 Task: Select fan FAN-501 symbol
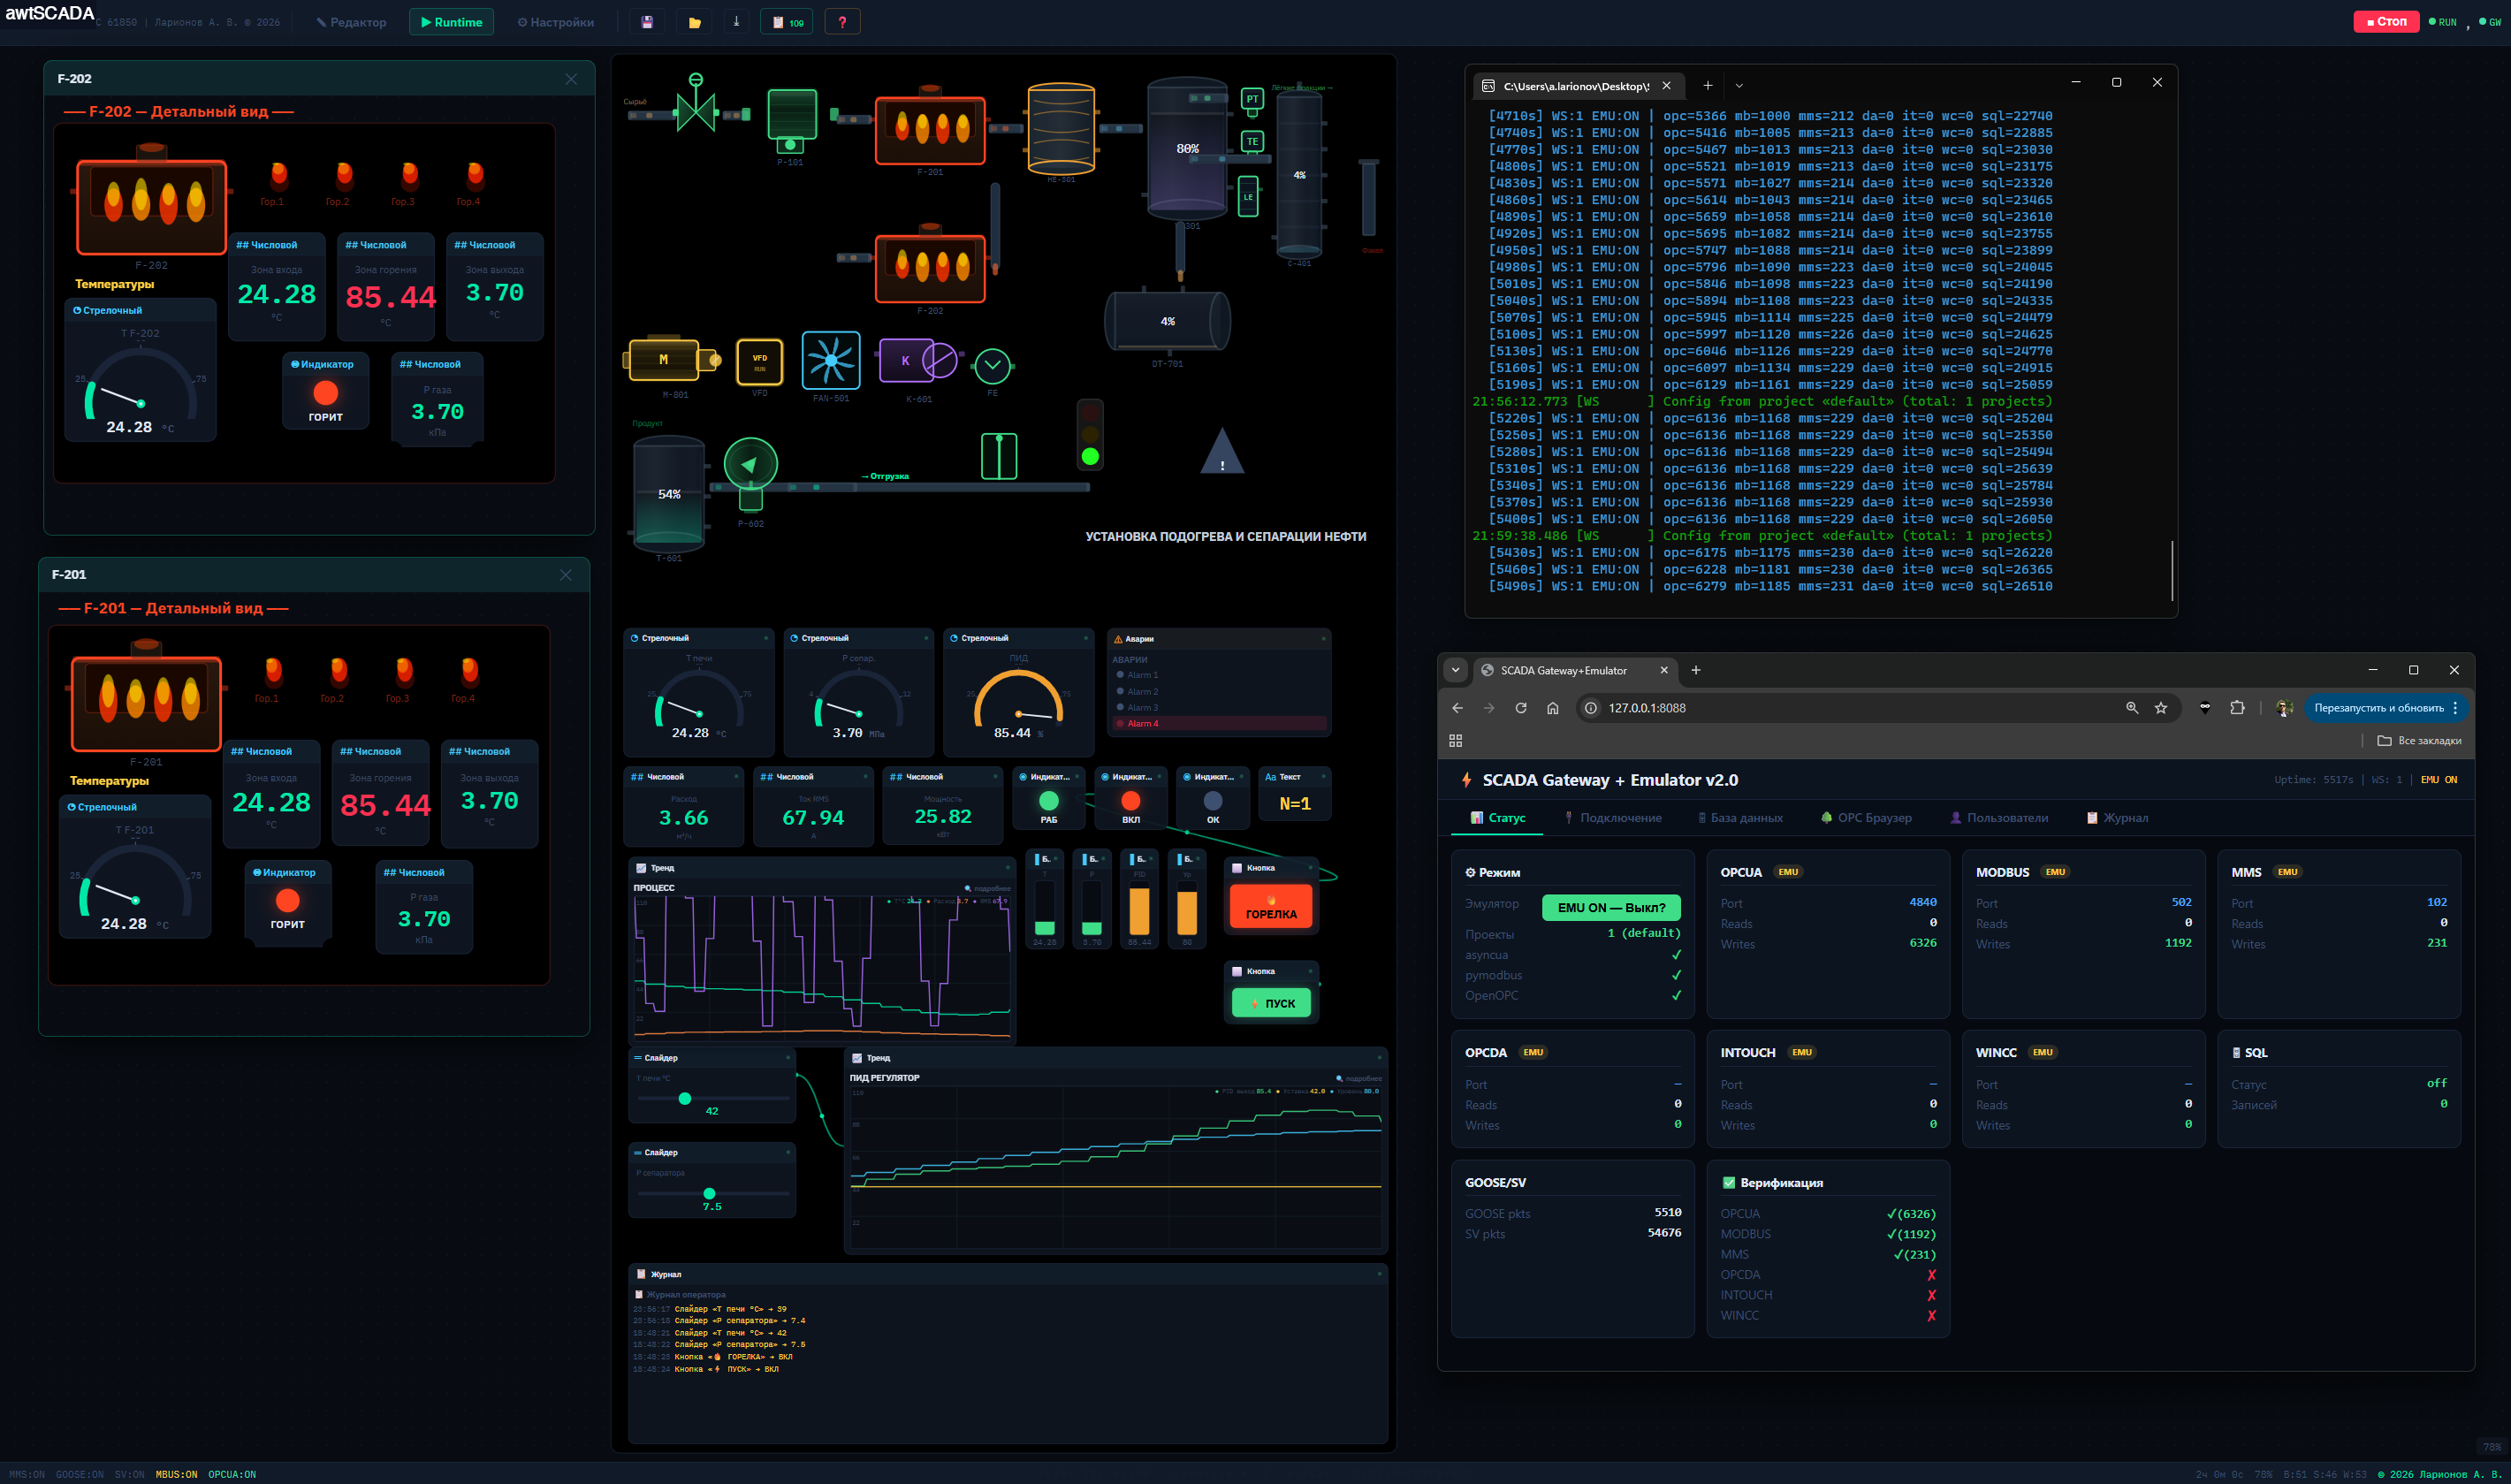[831, 360]
